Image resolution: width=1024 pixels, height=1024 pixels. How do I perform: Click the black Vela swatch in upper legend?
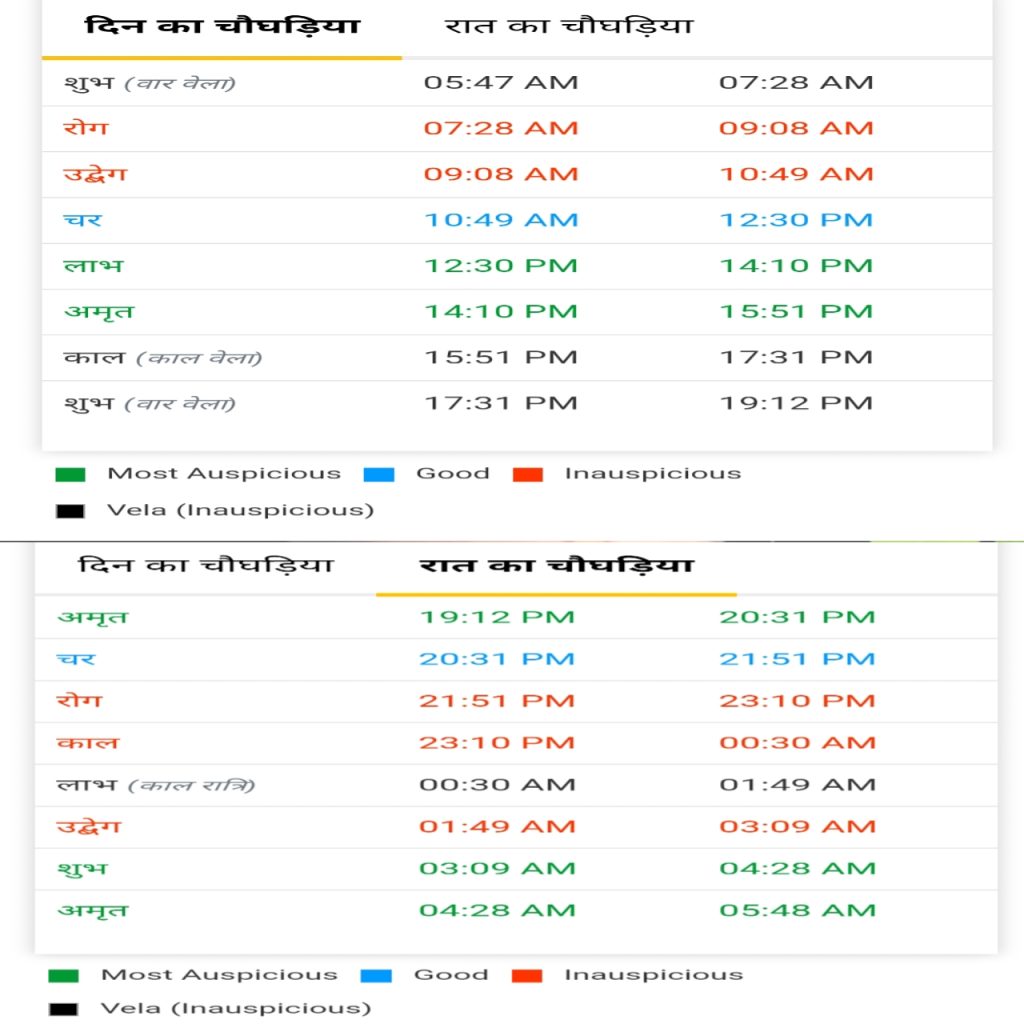tap(71, 511)
